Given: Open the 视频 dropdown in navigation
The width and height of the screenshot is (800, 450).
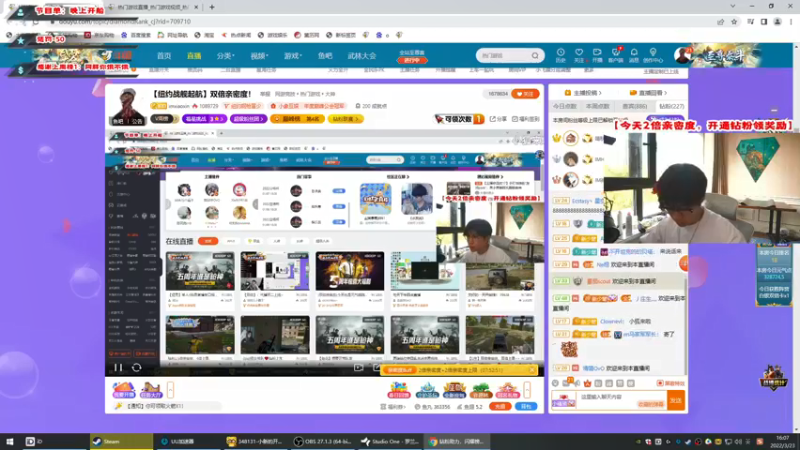Looking at the screenshot, I should (x=259, y=56).
